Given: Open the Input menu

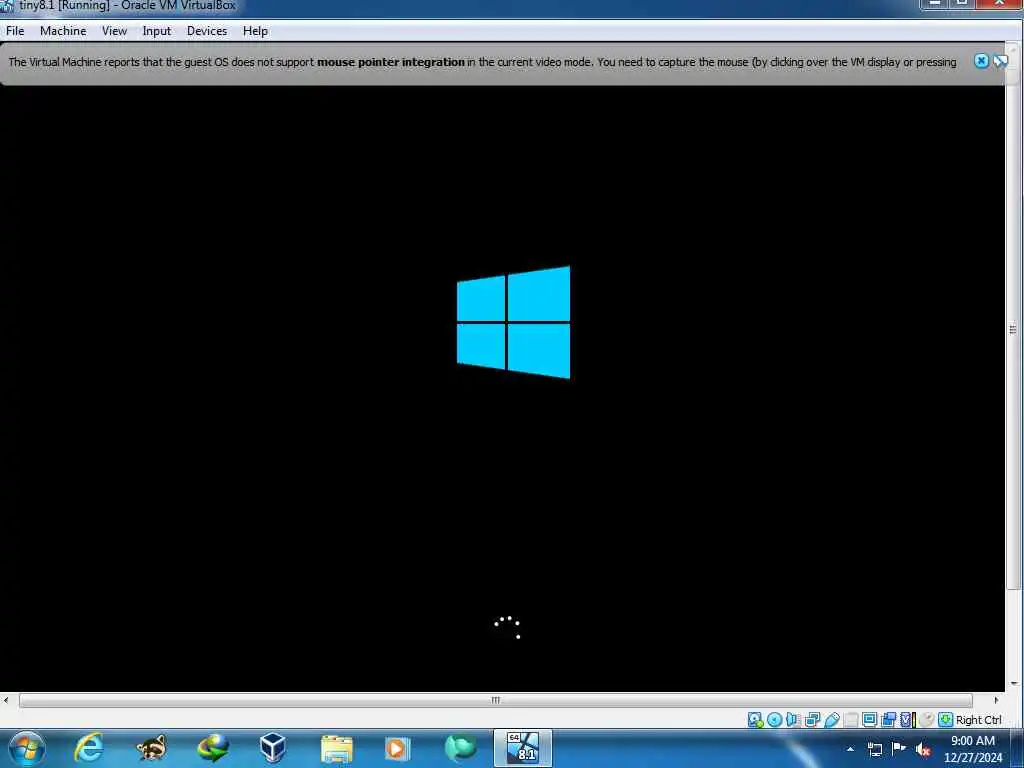Looking at the screenshot, I should click(x=157, y=31).
